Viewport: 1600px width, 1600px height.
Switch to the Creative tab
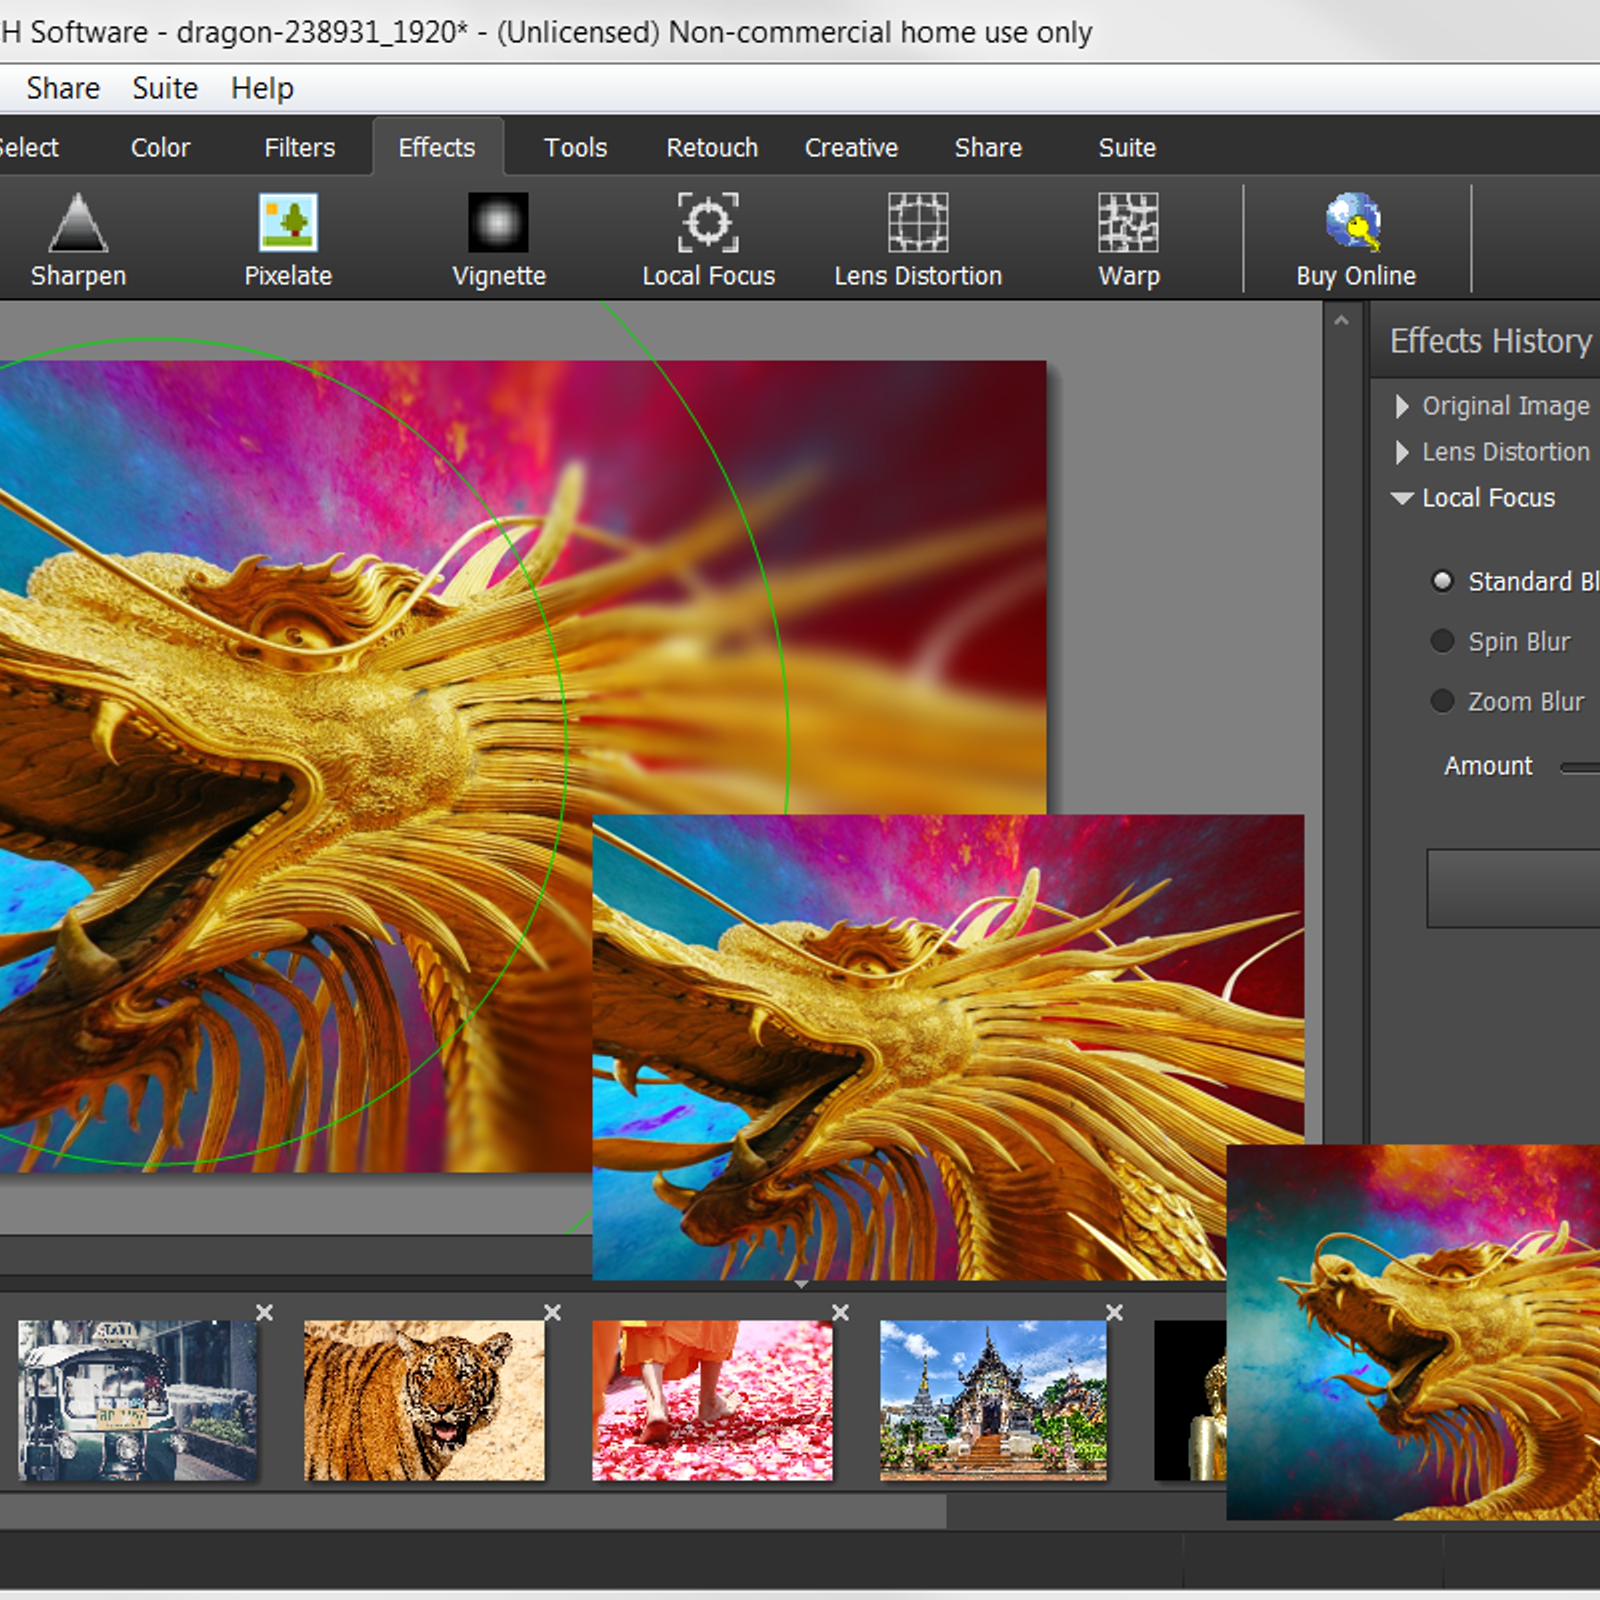851,147
